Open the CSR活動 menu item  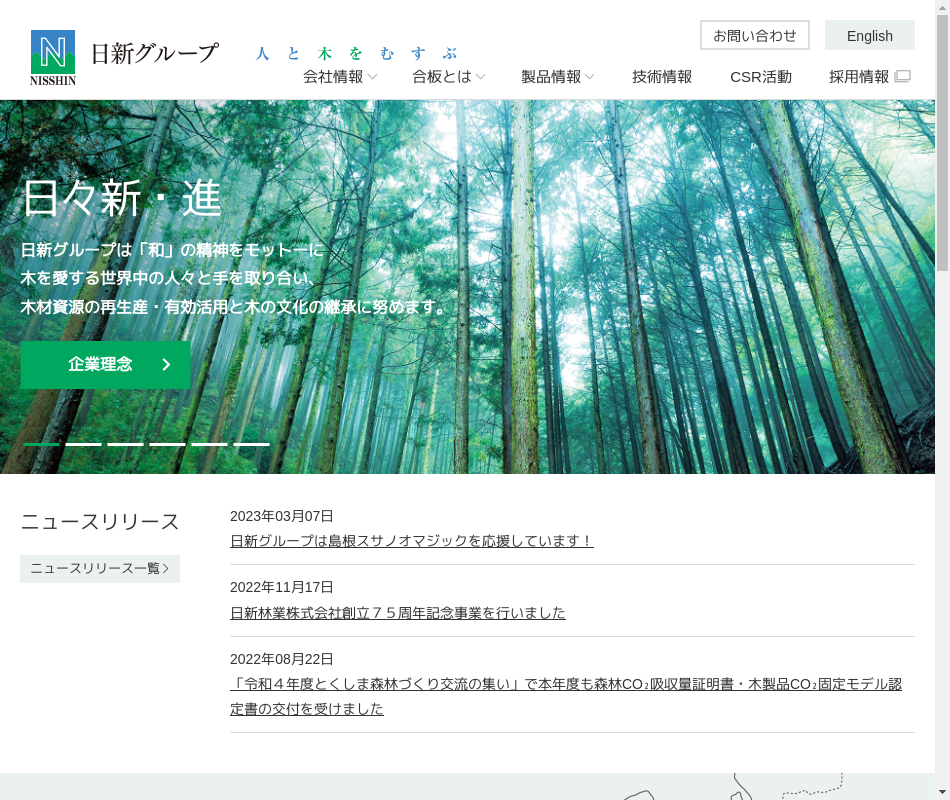(x=760, y=77)
